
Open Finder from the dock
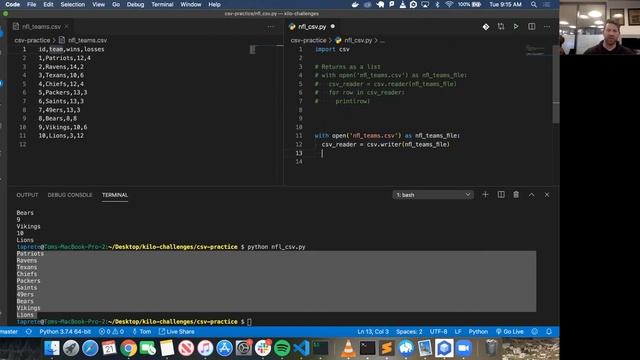[51, 348]
